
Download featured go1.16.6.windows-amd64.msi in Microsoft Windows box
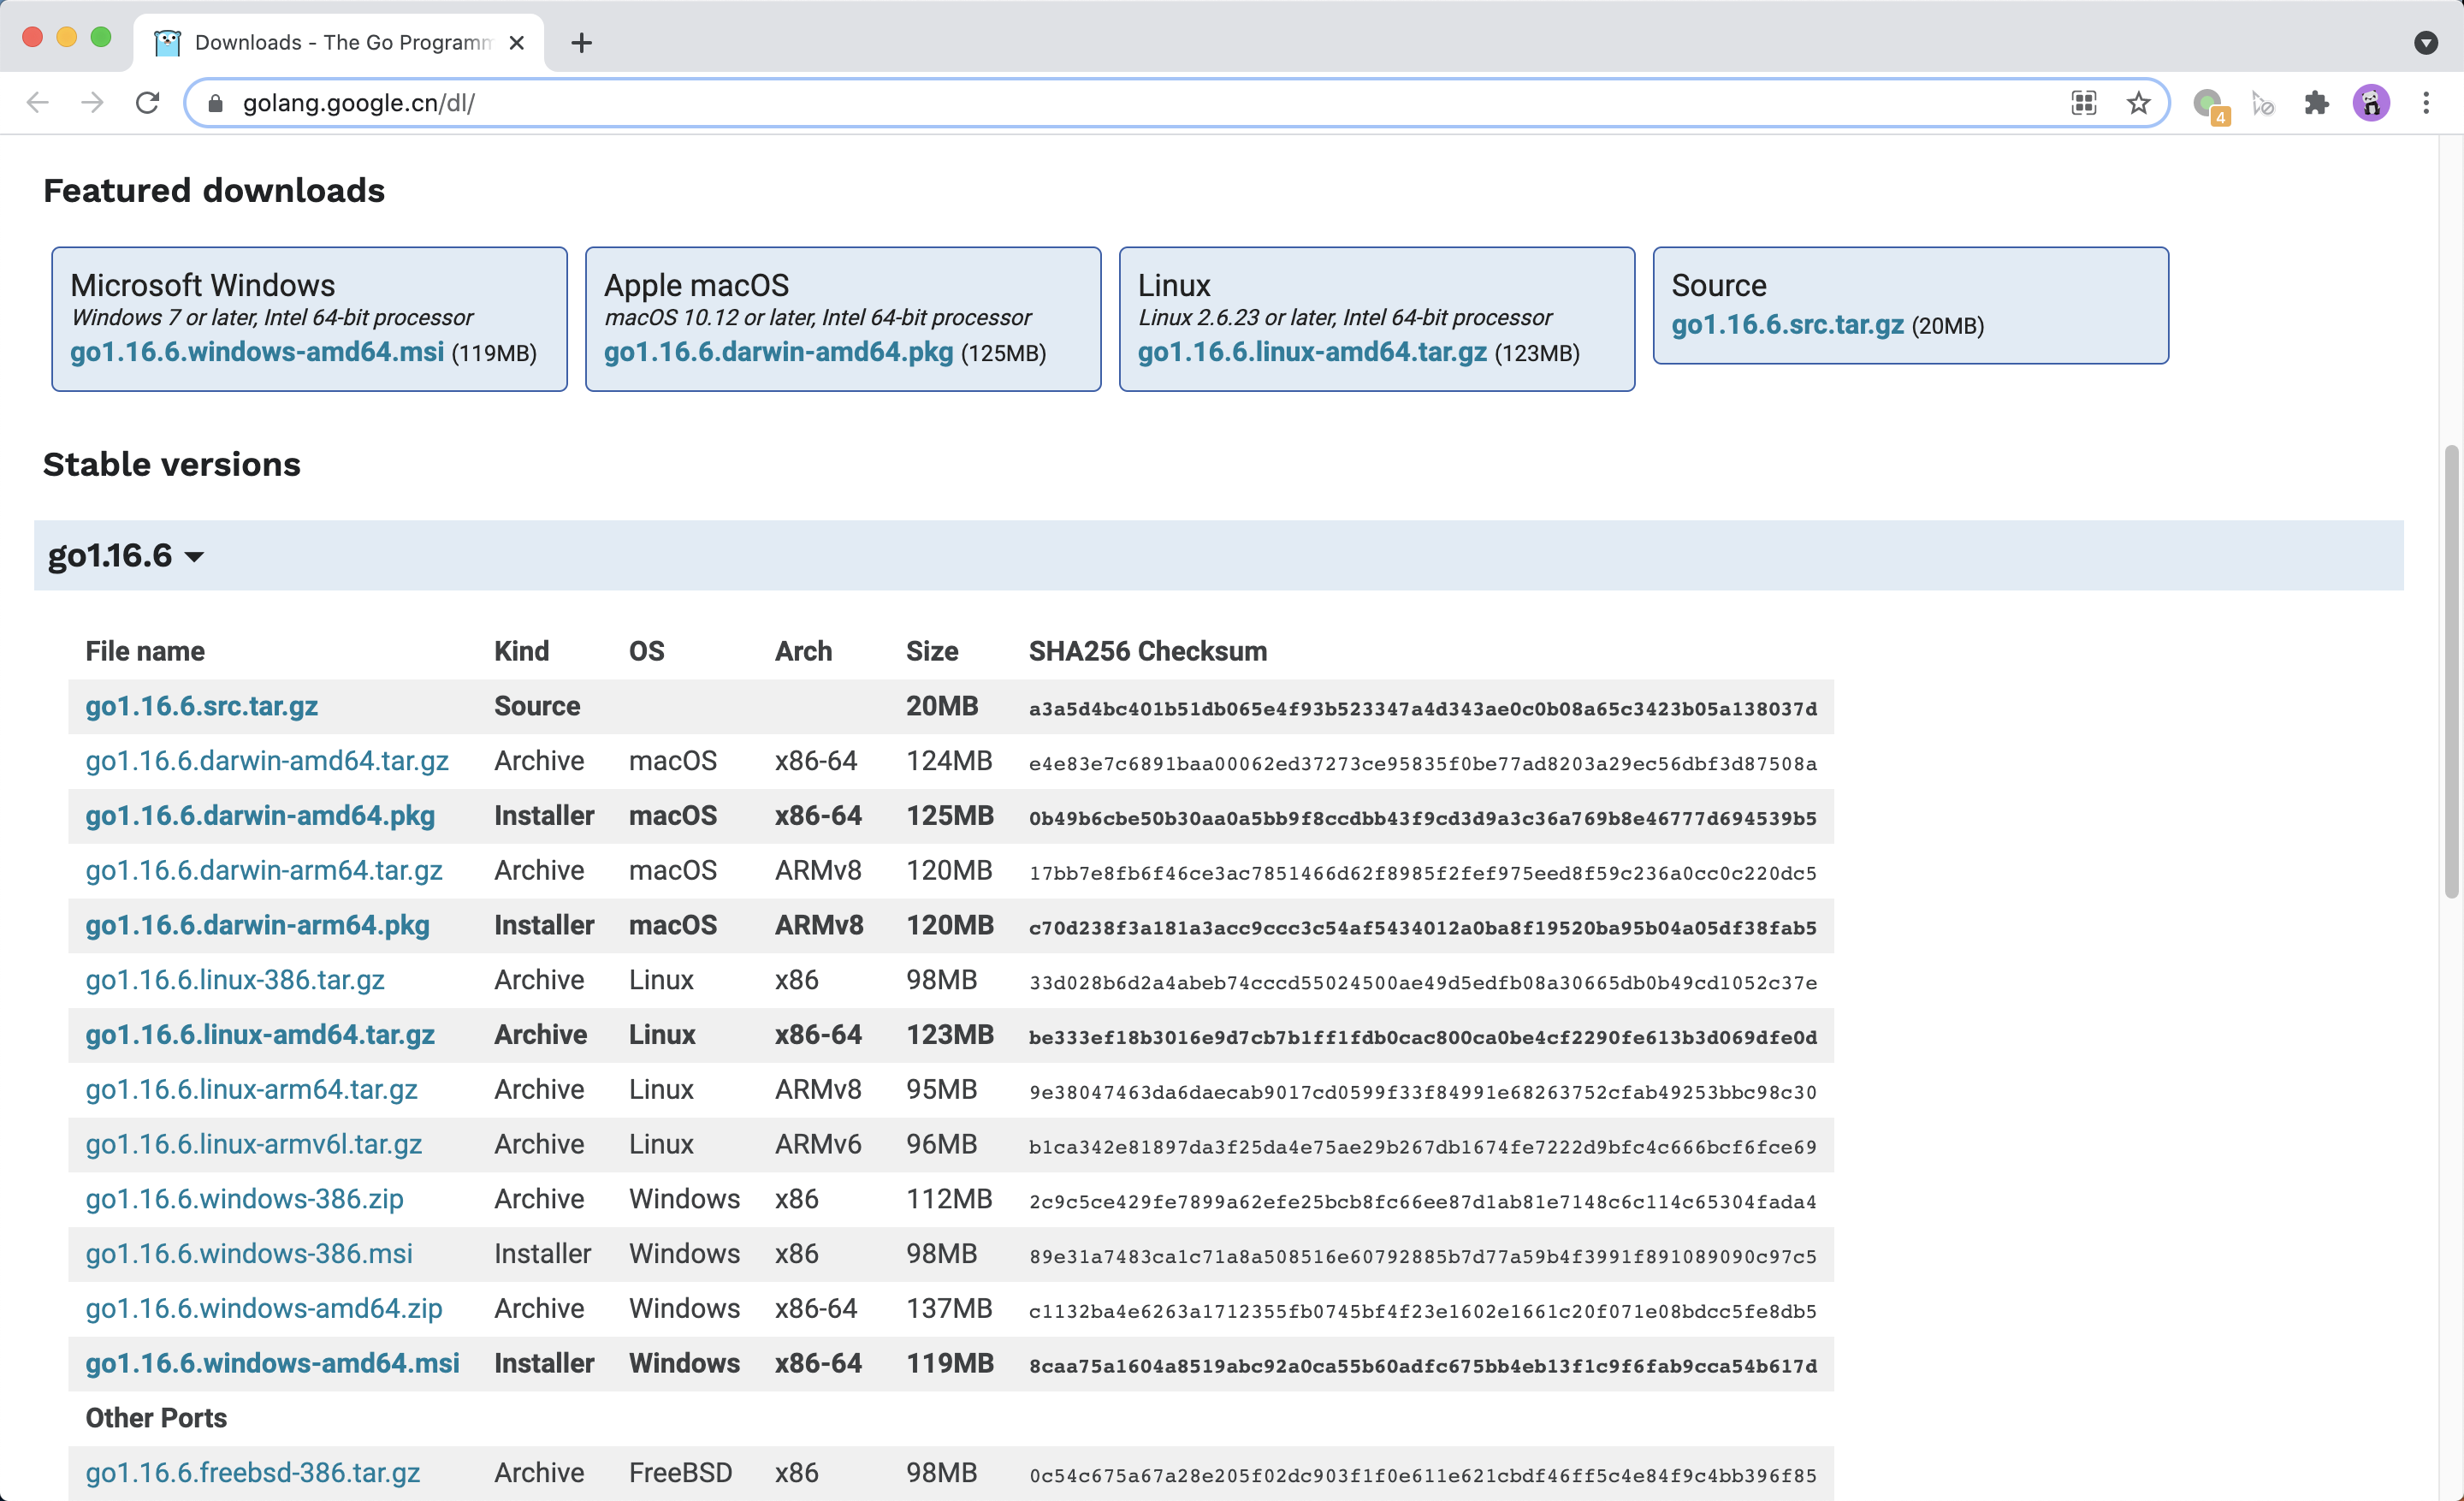[257, 352]
